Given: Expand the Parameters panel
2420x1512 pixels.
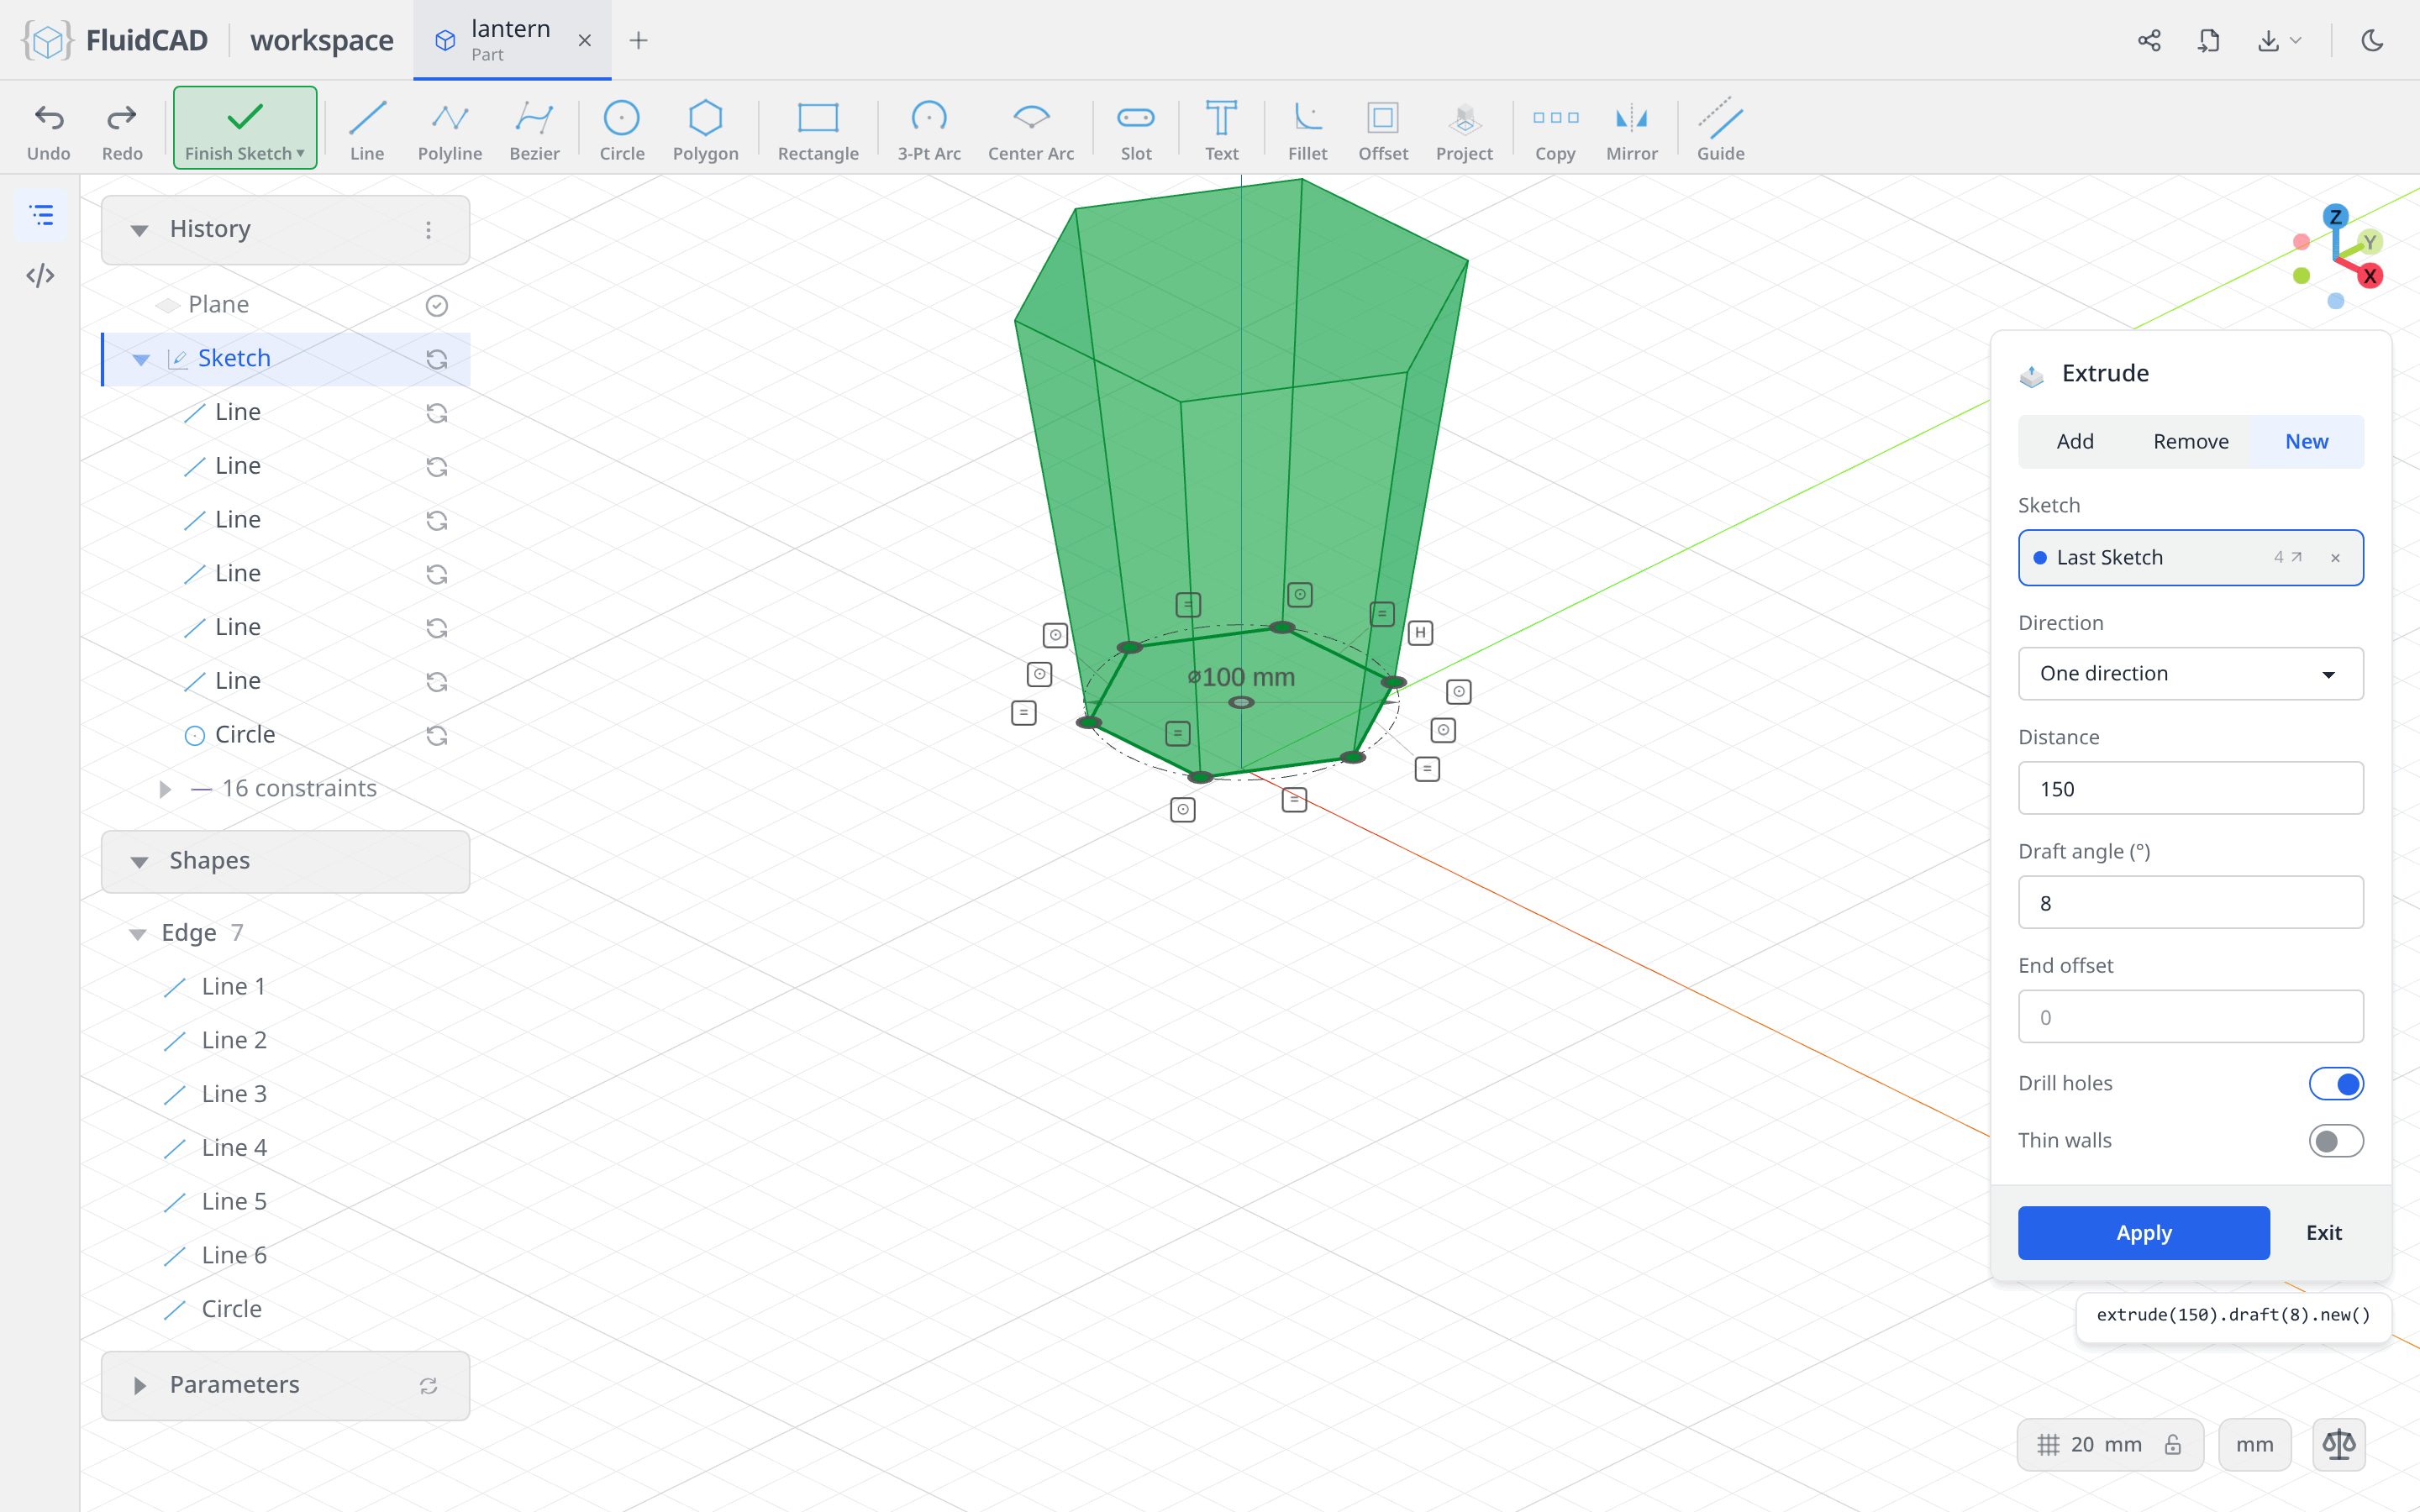Looking at the screenshot, I should tap(139, 1386).
